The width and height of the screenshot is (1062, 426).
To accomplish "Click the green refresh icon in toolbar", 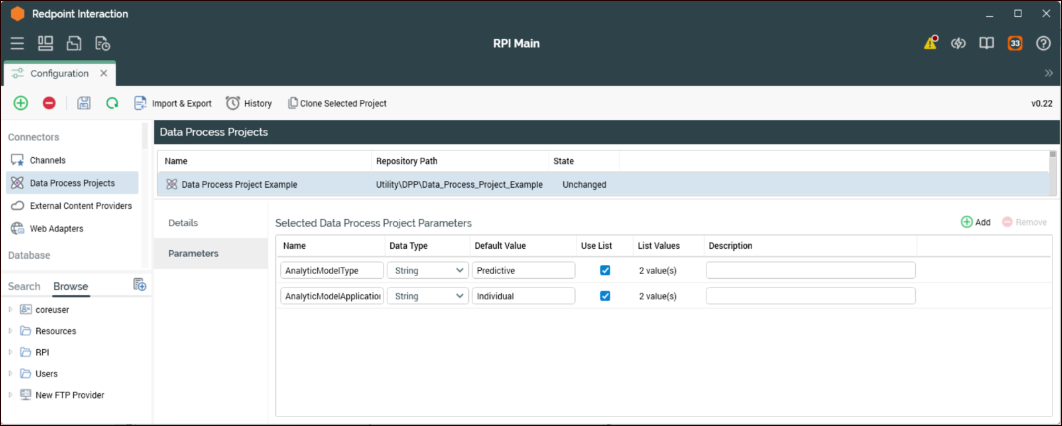I will (112, 103).
